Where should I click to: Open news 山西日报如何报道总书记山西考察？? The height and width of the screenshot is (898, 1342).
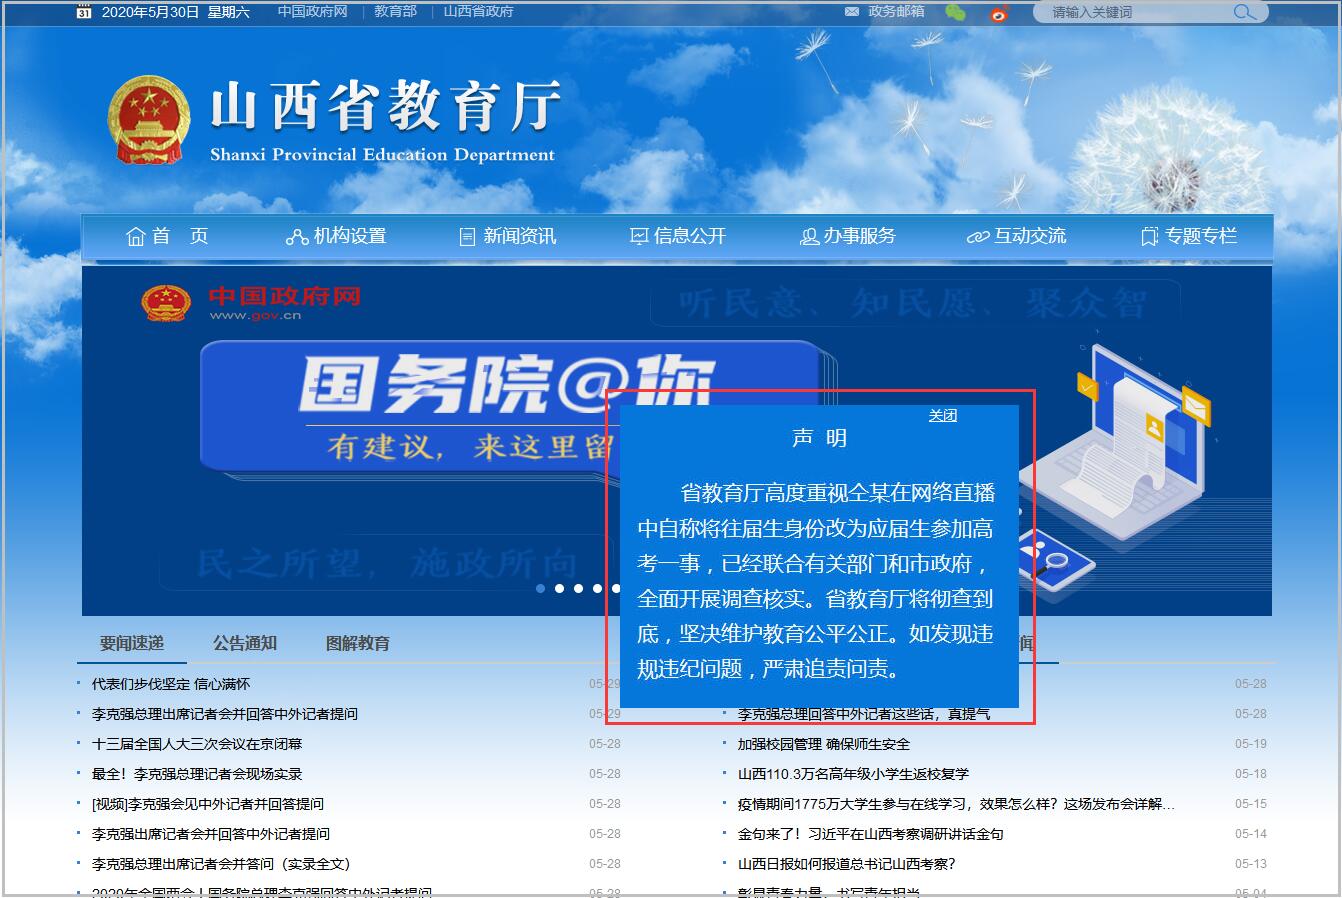tap(847, 864)
